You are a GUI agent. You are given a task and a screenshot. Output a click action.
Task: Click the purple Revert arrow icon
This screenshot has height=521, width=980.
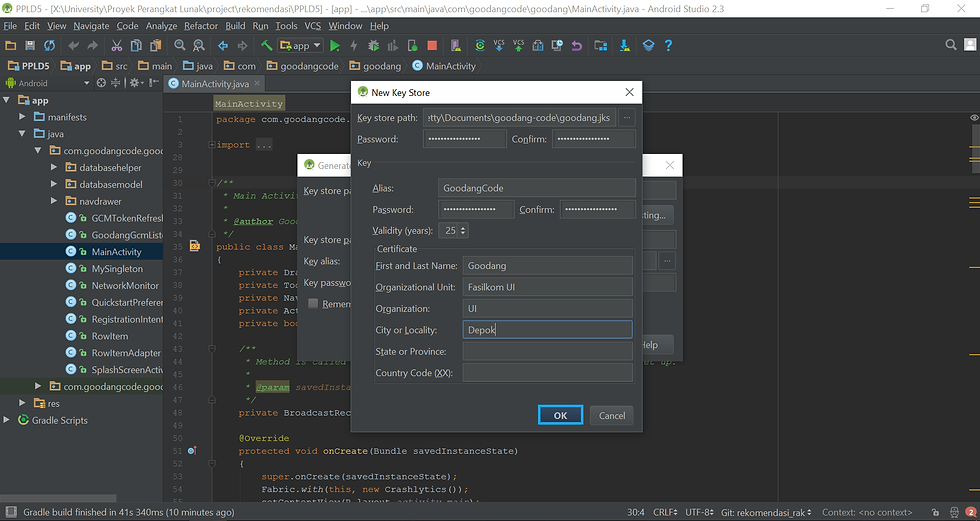click(576, 46)
